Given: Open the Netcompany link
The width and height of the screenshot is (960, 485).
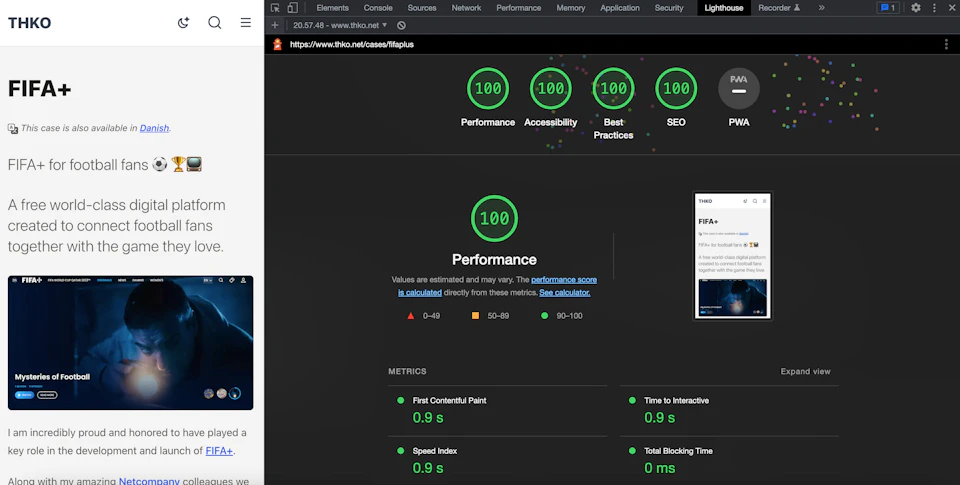Looking at the screenshot, I should (149, 481).
